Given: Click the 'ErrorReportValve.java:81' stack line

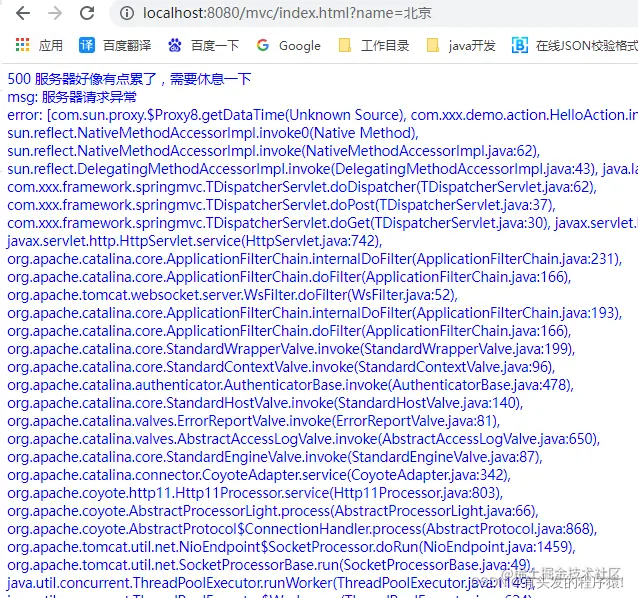Looking at the screenshot, I should 253,421.
